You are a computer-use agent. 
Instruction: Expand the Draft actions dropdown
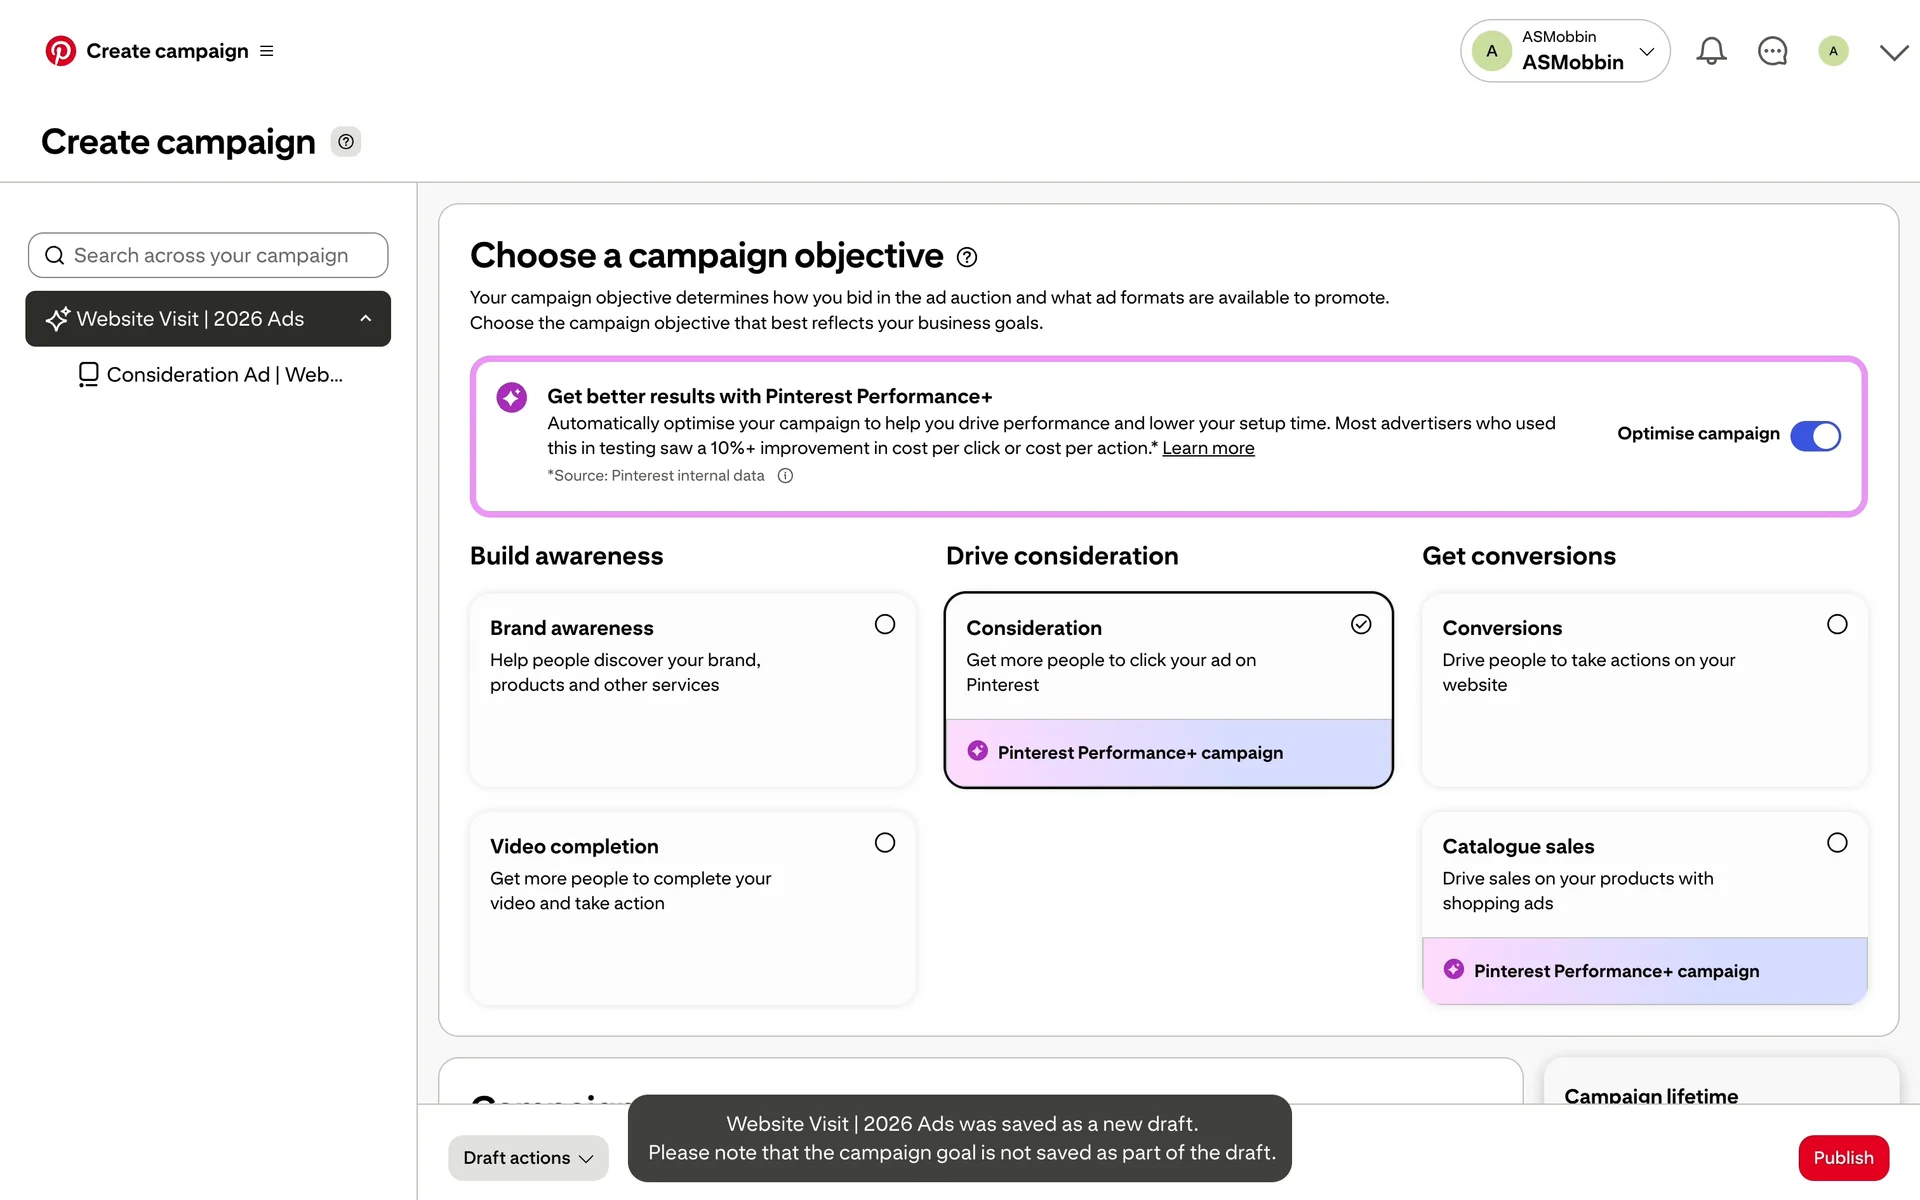tap(528, 1158)
